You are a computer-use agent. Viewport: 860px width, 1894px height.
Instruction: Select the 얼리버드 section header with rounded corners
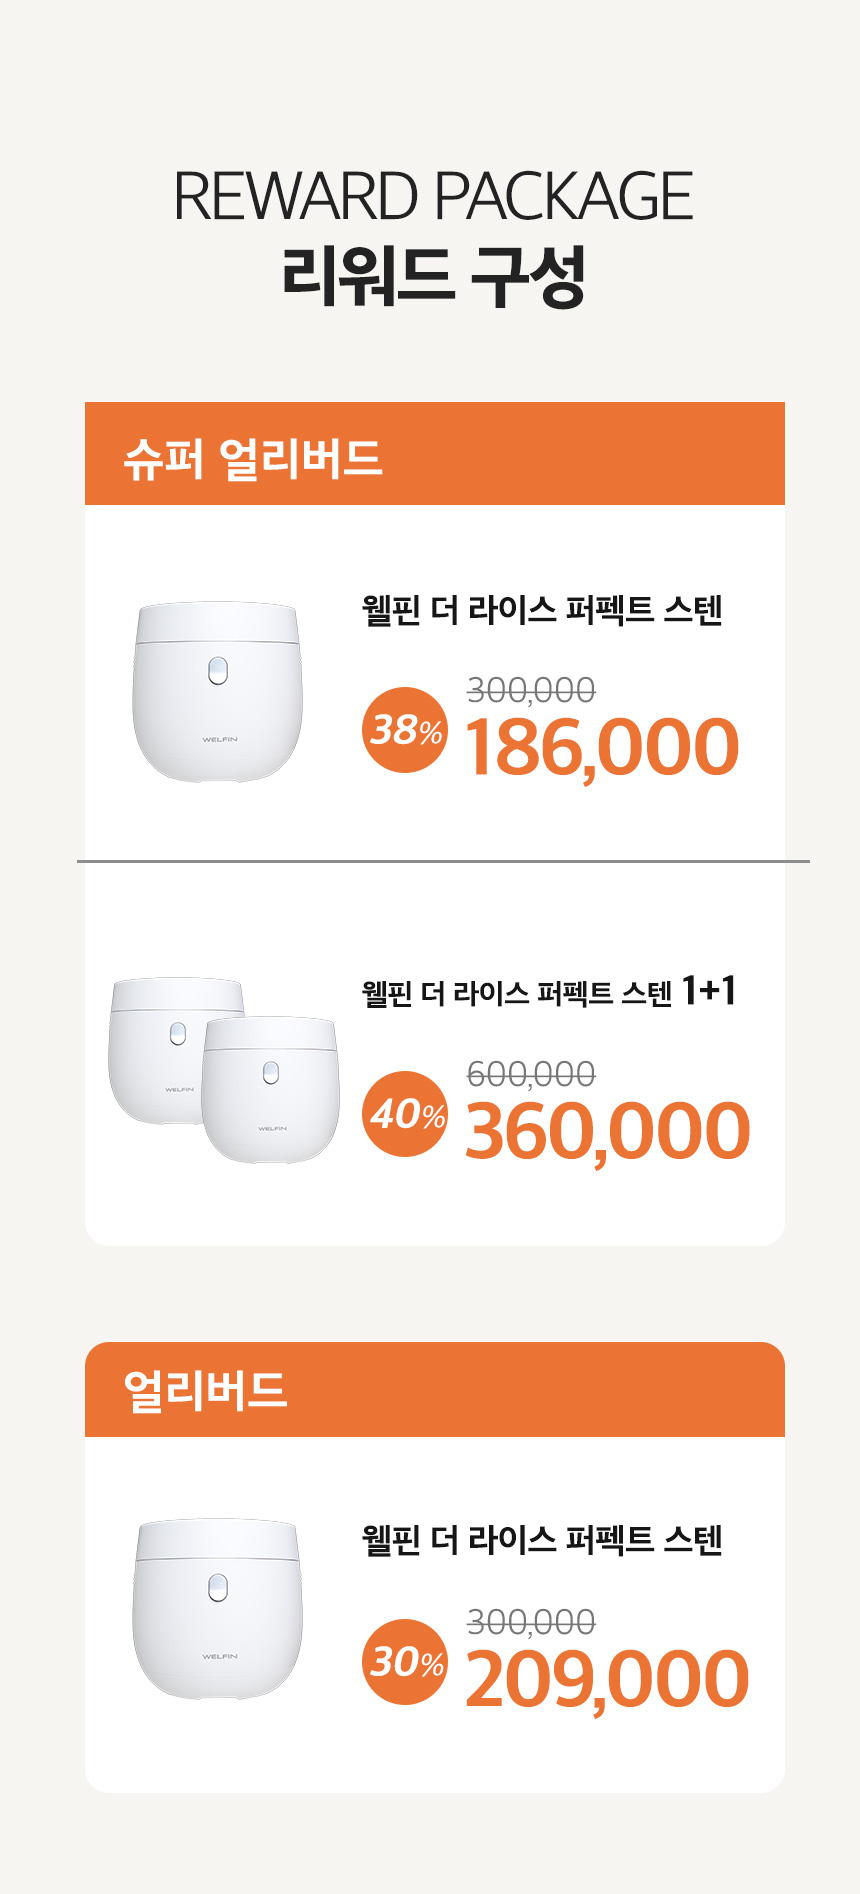coord(435,1390)
